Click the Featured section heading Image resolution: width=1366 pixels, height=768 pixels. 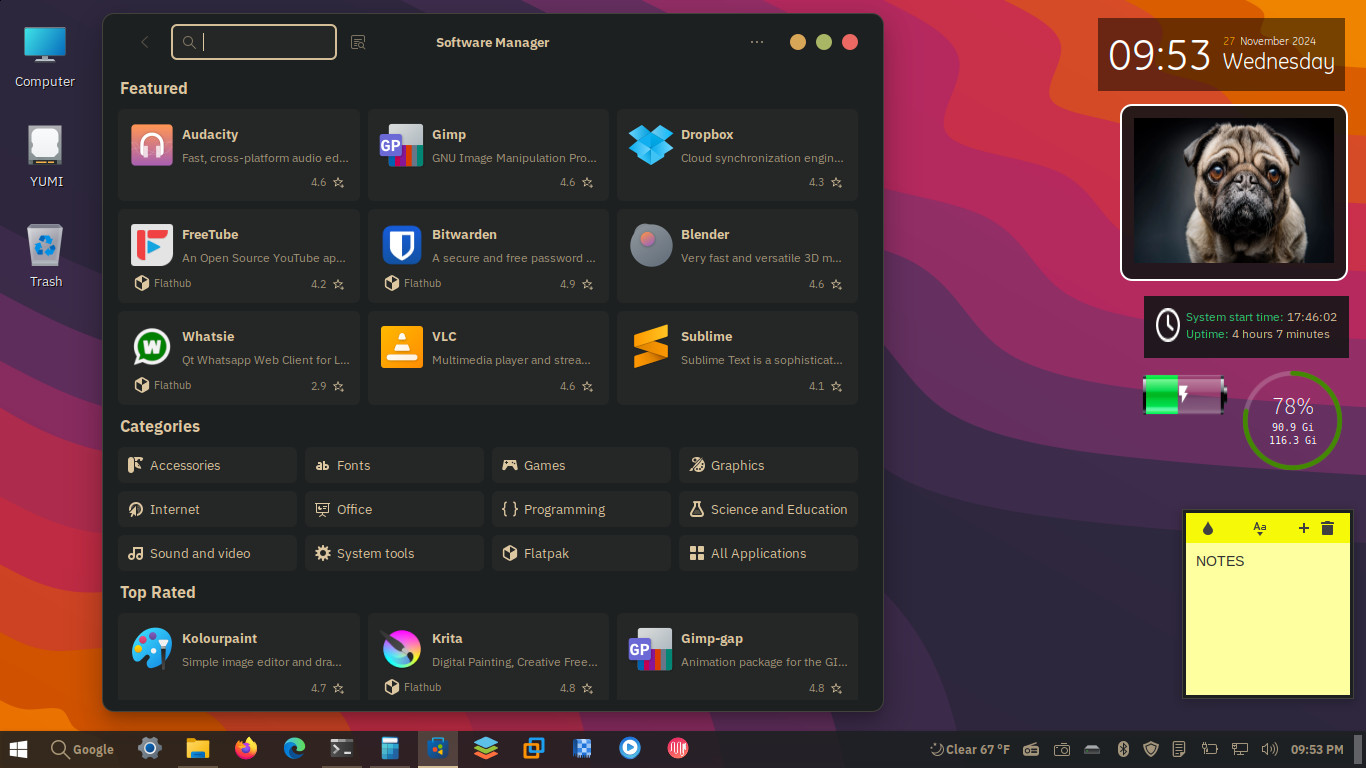pyautogui.click(x=154, y=88)
